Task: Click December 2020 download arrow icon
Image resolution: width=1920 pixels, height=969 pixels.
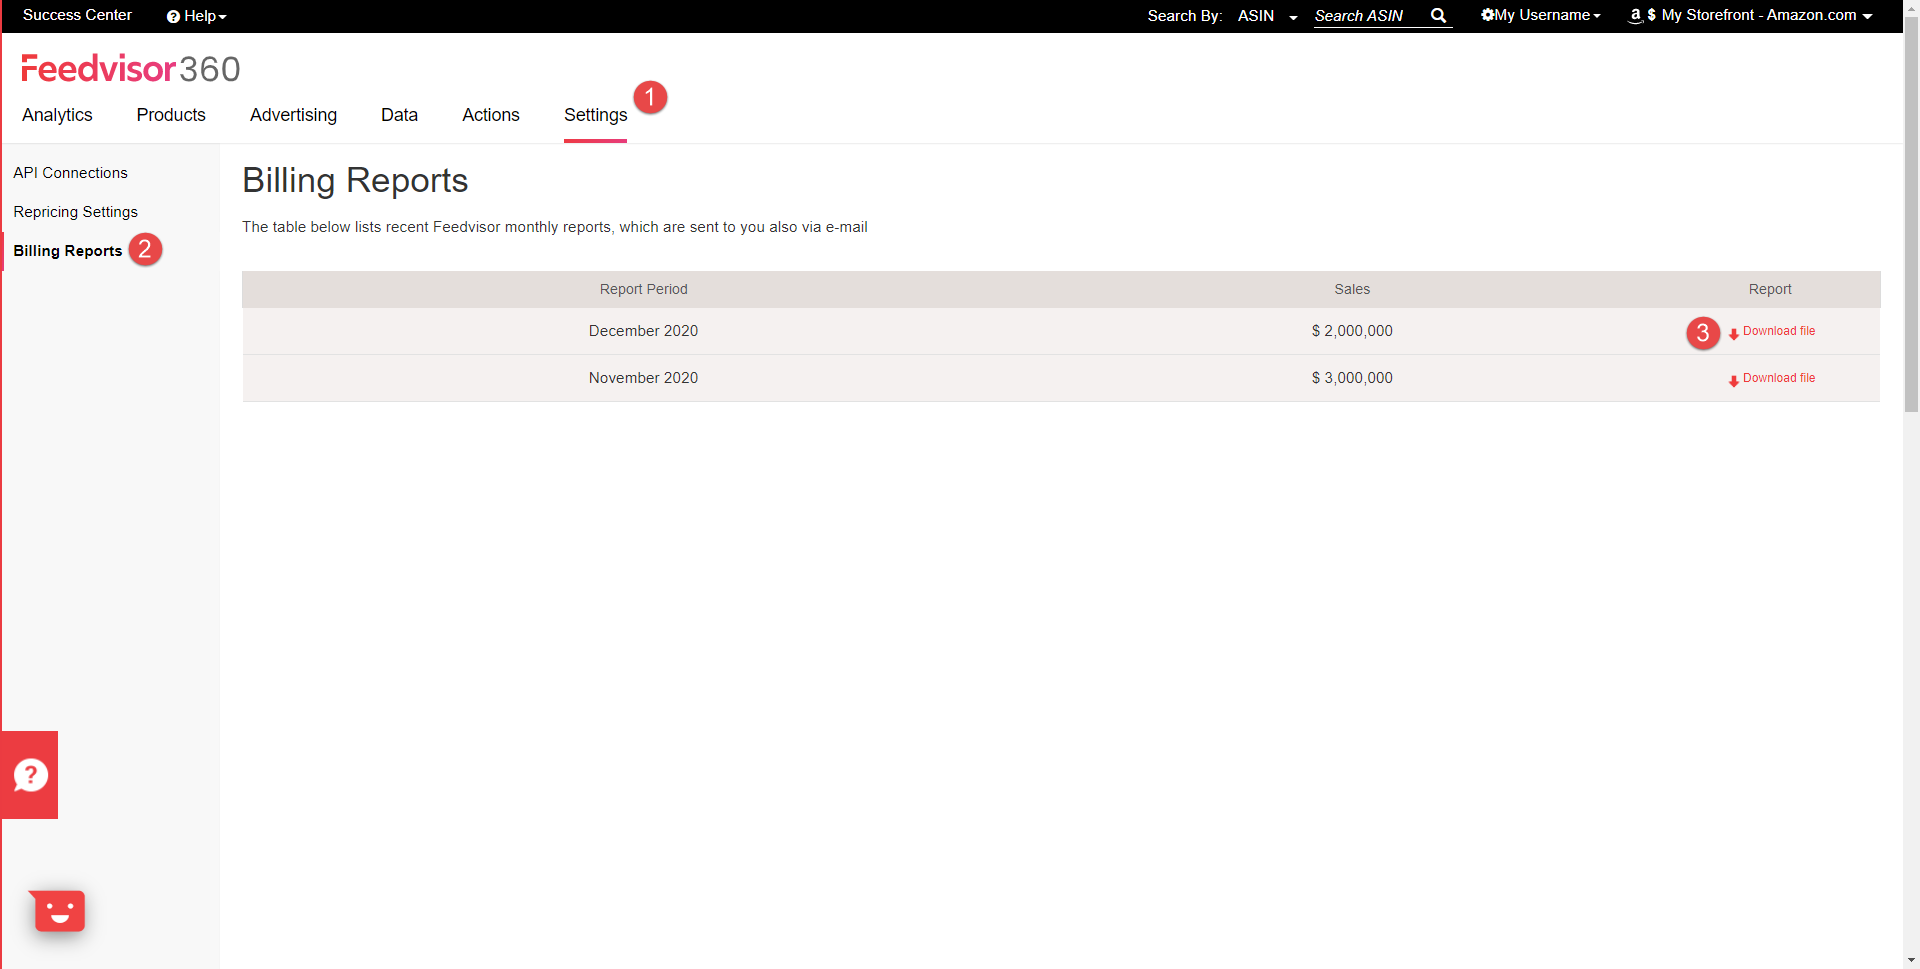Action: (x=1734, y=333)
